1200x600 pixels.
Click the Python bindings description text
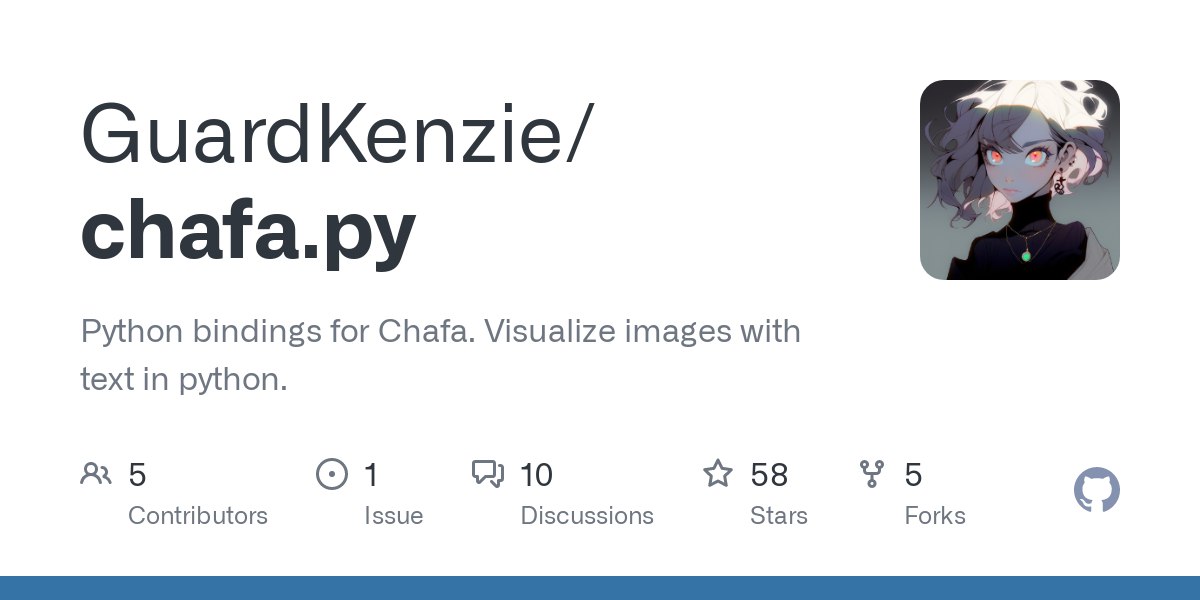coord(440,355)
